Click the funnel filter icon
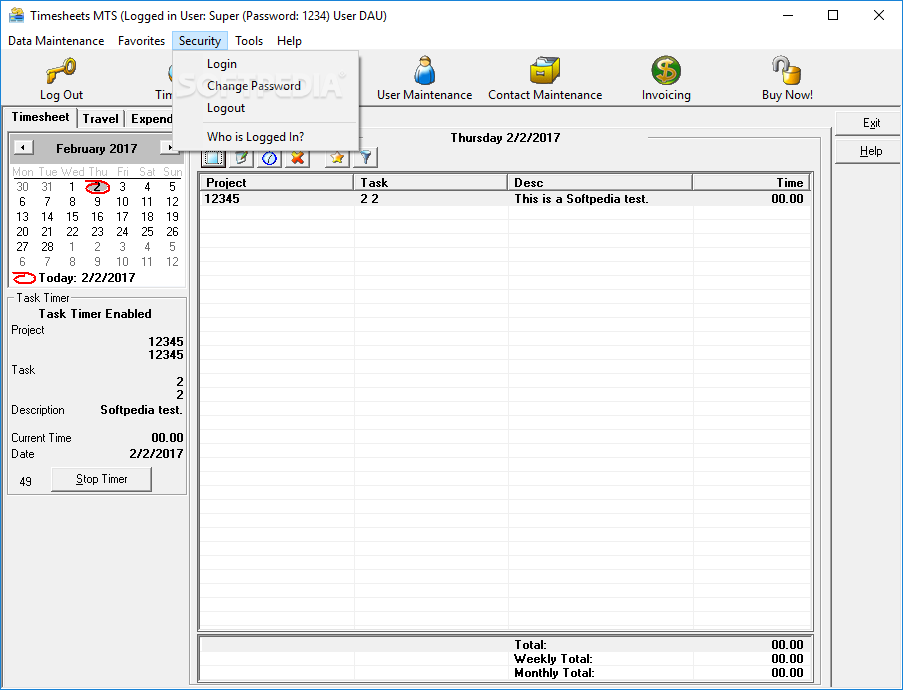903x690 pixels. pyautogui.click(x=366, y=158)
